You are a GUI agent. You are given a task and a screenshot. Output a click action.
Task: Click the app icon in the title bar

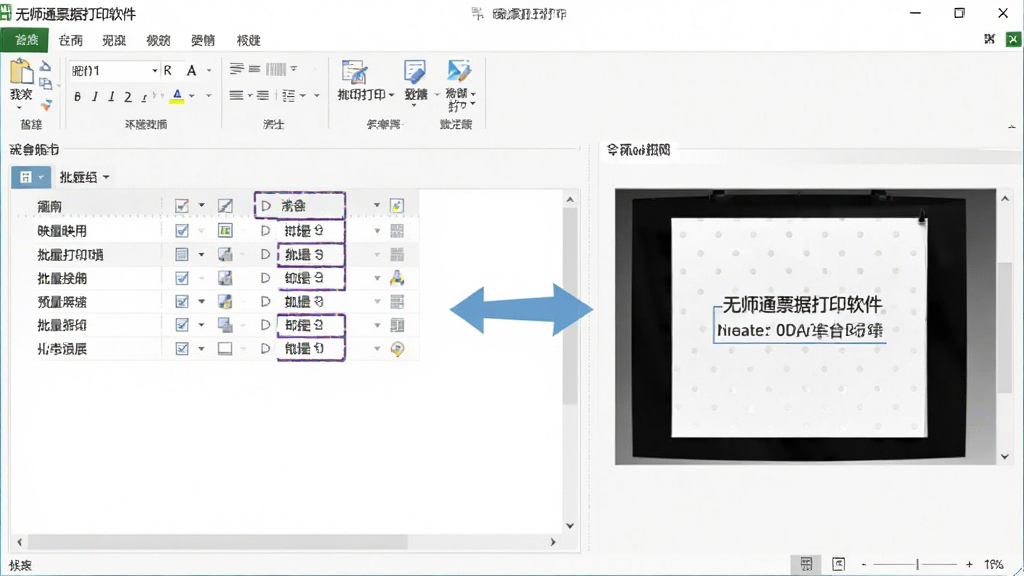[x=6, y=12]
